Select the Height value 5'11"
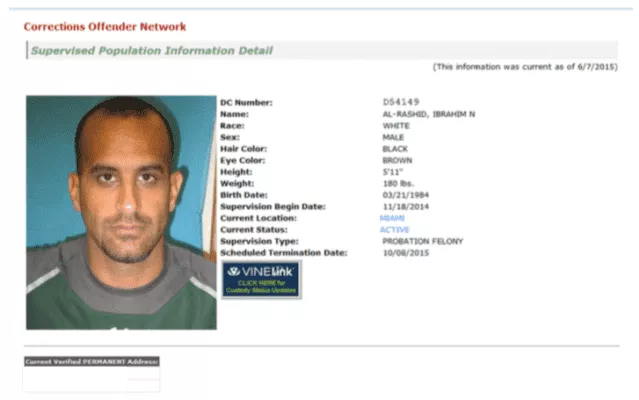 (392, 172)
